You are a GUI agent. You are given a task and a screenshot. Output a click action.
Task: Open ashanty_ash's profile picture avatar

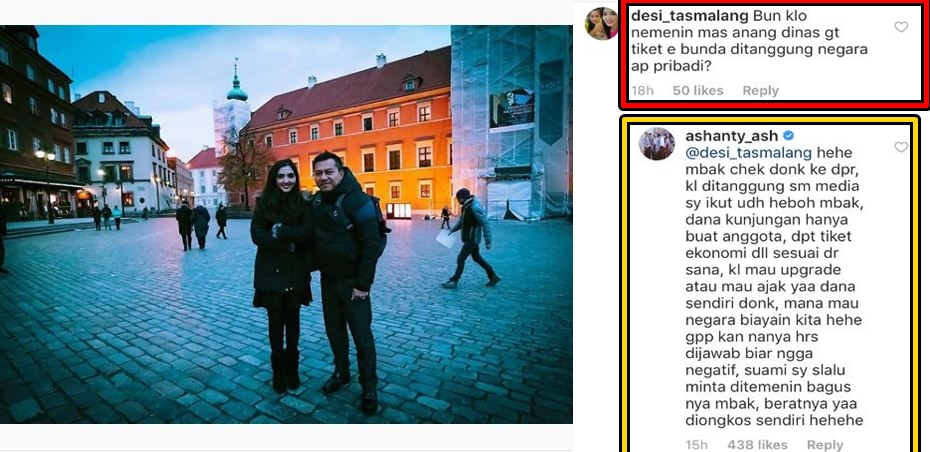pos(657,144)
